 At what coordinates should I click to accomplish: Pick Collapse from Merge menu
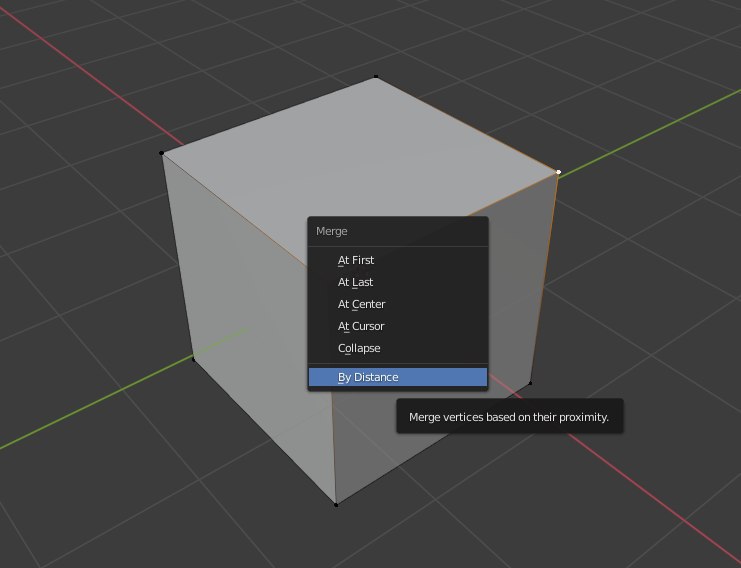(x=397, y=348)
